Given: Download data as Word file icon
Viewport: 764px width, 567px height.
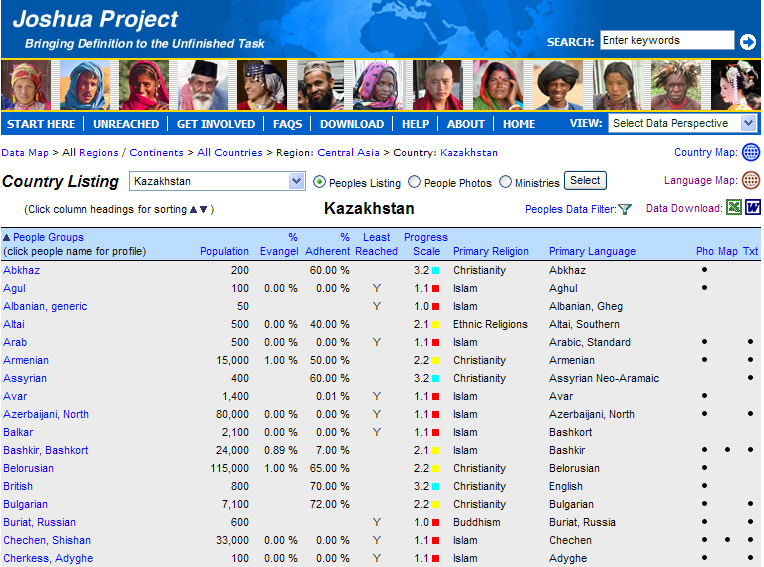Looking at the screenshot, I should click(752, 208).
